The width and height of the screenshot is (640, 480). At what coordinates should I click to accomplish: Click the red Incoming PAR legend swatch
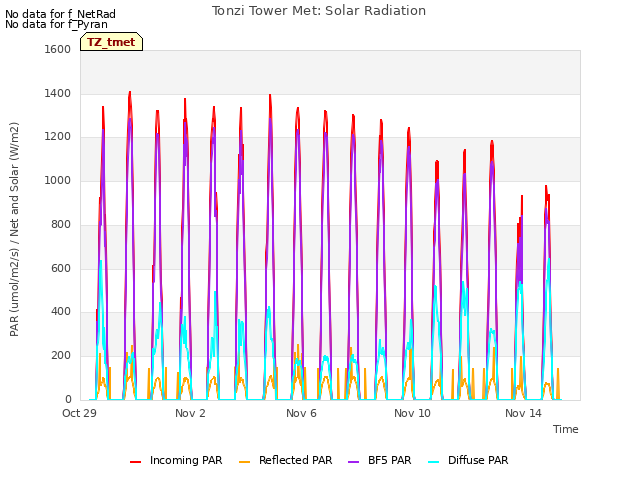pos(136,462)
